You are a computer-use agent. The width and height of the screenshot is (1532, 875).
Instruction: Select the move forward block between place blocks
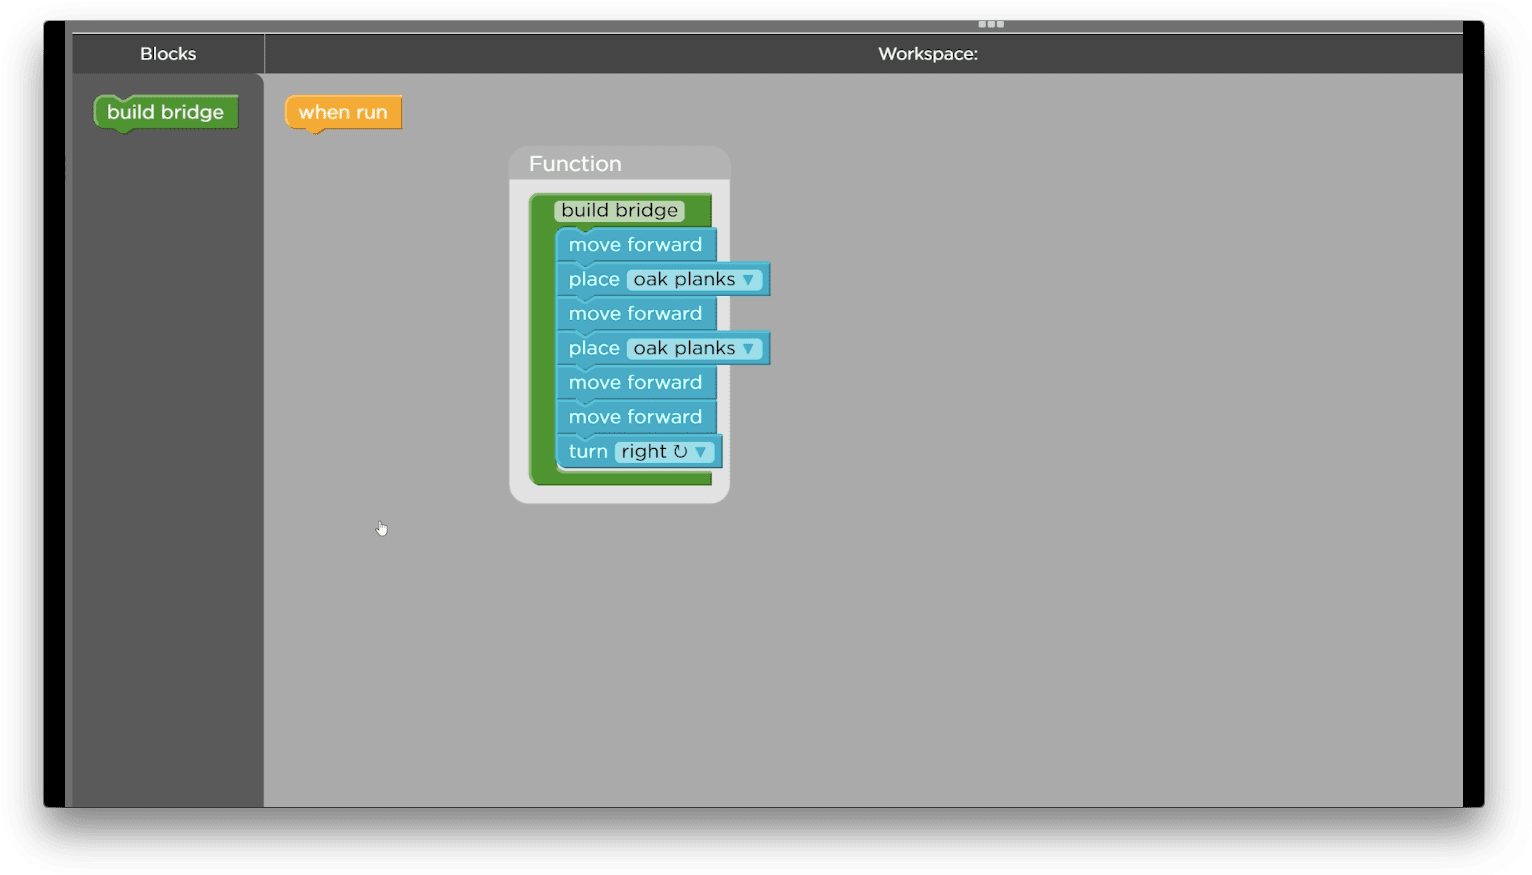point(635,314)
